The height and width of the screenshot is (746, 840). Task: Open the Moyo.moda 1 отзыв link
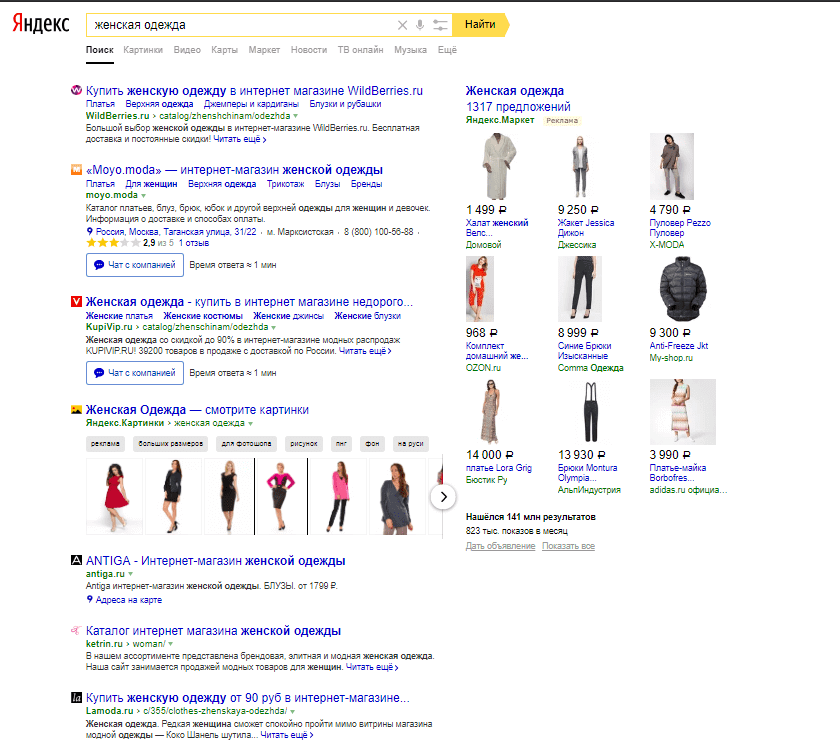pos(194,243)
